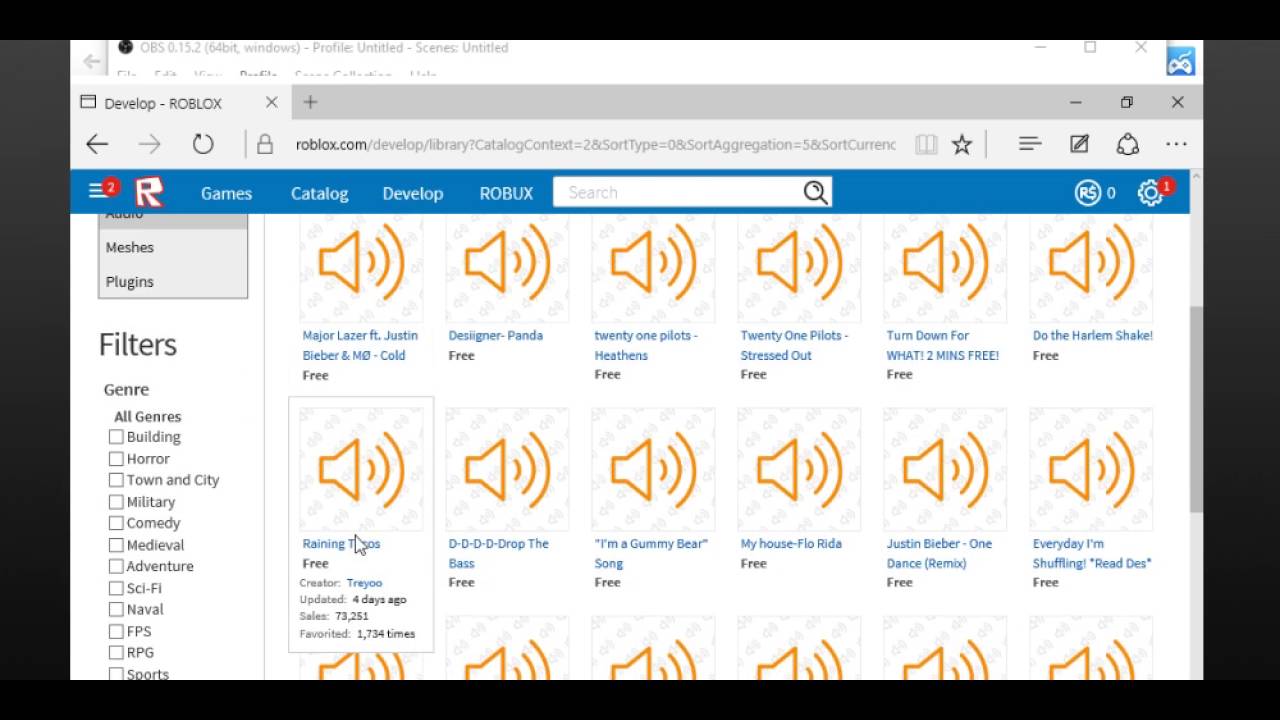The image size is (1280, 720).
Task: Check the Military genre box
Action: click(x=116, y=502)
